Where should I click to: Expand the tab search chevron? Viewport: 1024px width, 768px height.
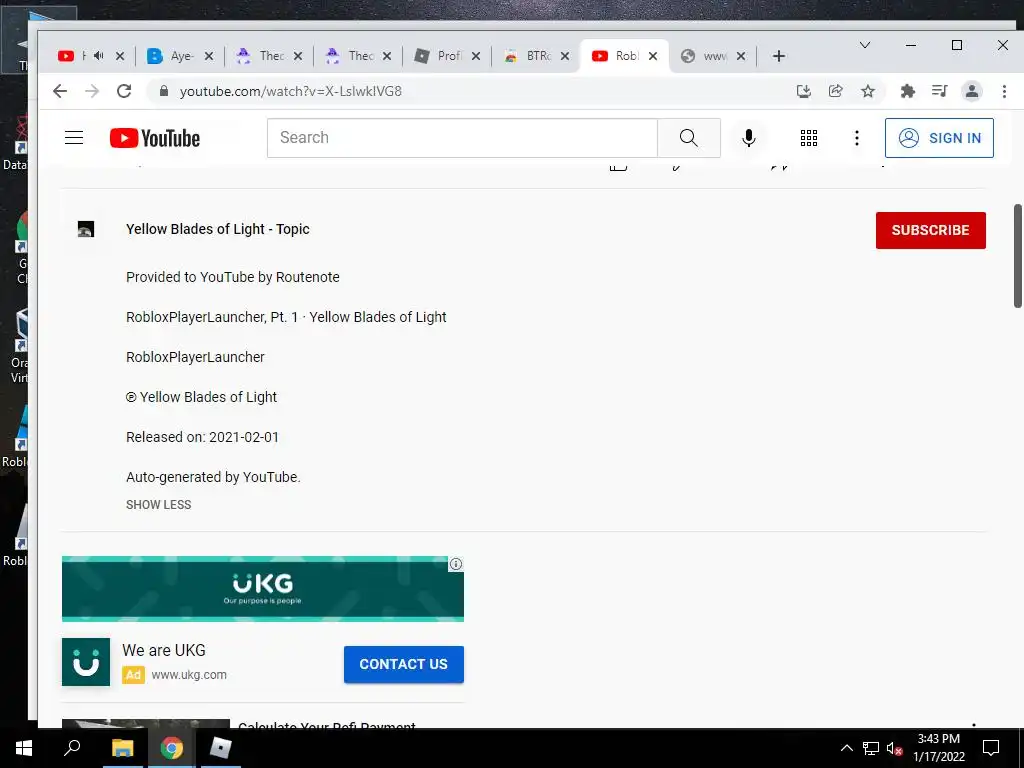coord(865,45)
